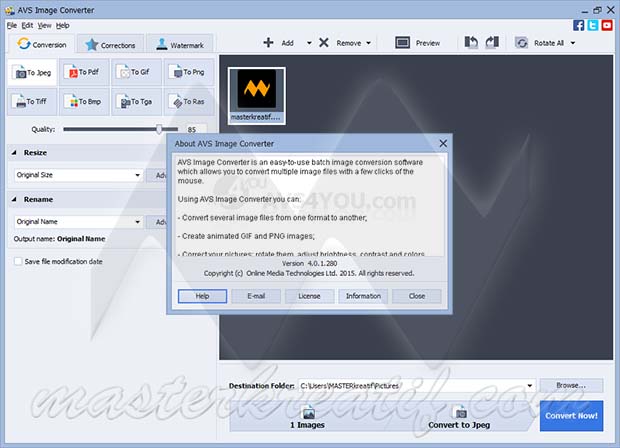Open the File menu
Viewport: 620px width, 448px height.
point(12,26)
